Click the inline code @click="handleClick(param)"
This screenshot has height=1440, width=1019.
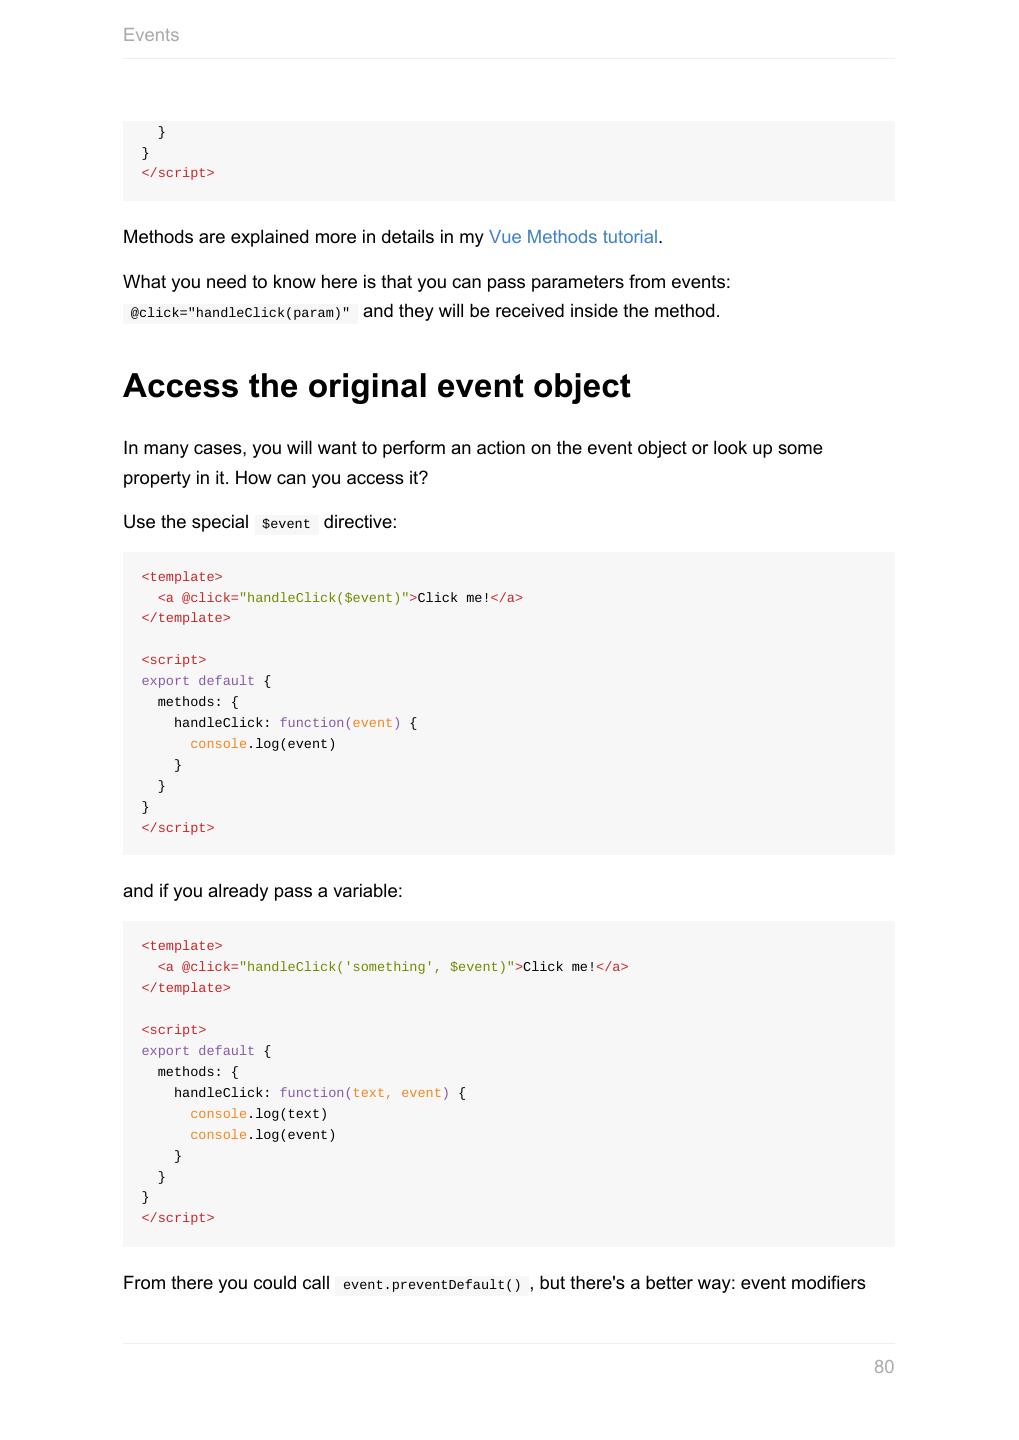240,313
